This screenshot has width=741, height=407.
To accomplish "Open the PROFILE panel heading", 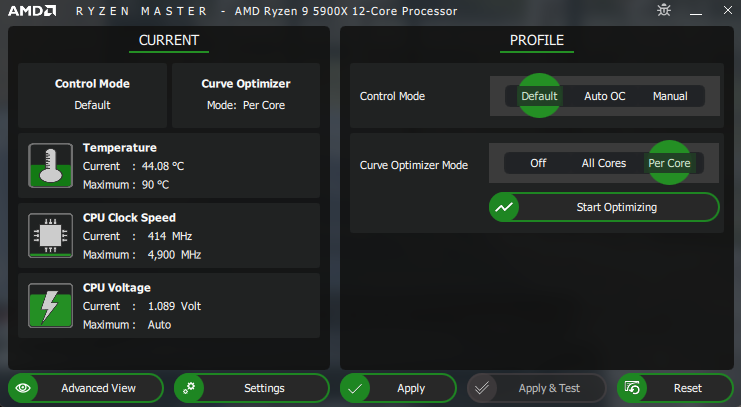I will pos(537,41).
